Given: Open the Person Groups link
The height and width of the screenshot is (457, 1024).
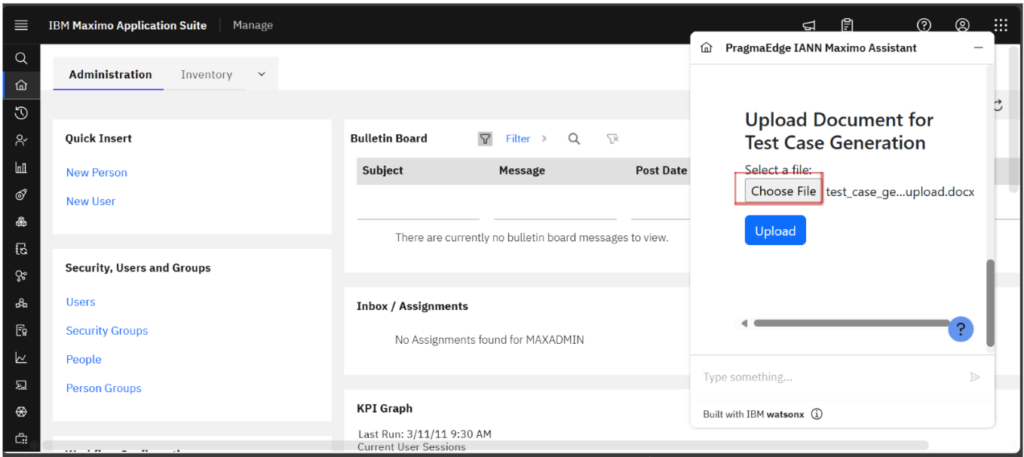Looking at the screenshot, I should tap(104, 388).
